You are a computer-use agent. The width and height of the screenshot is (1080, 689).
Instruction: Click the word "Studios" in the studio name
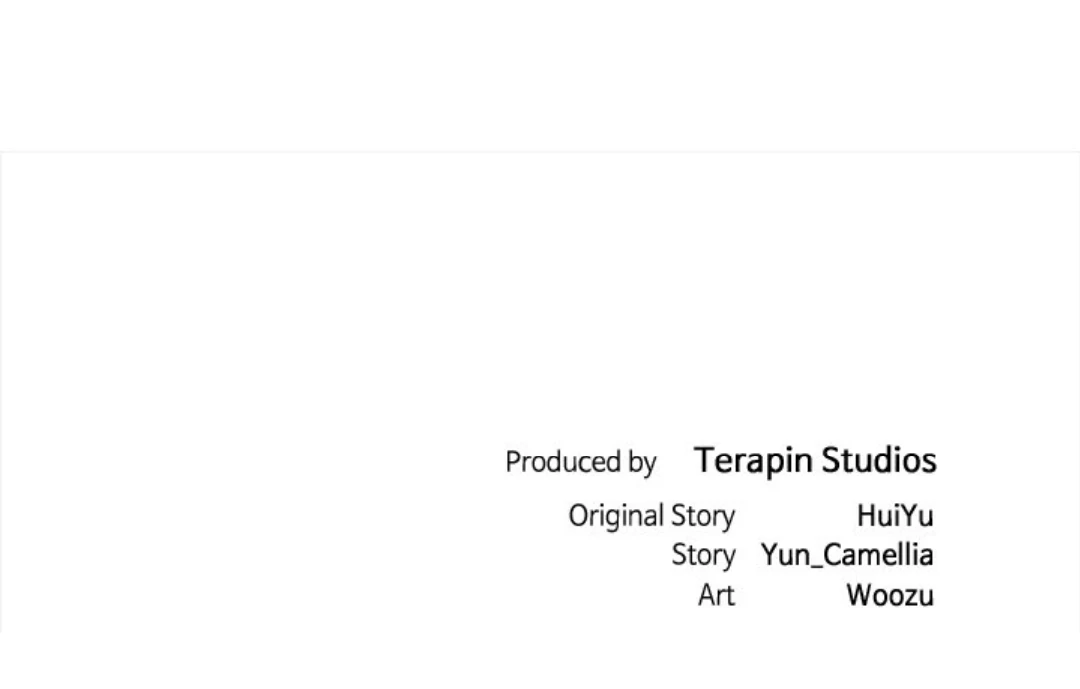879,460
